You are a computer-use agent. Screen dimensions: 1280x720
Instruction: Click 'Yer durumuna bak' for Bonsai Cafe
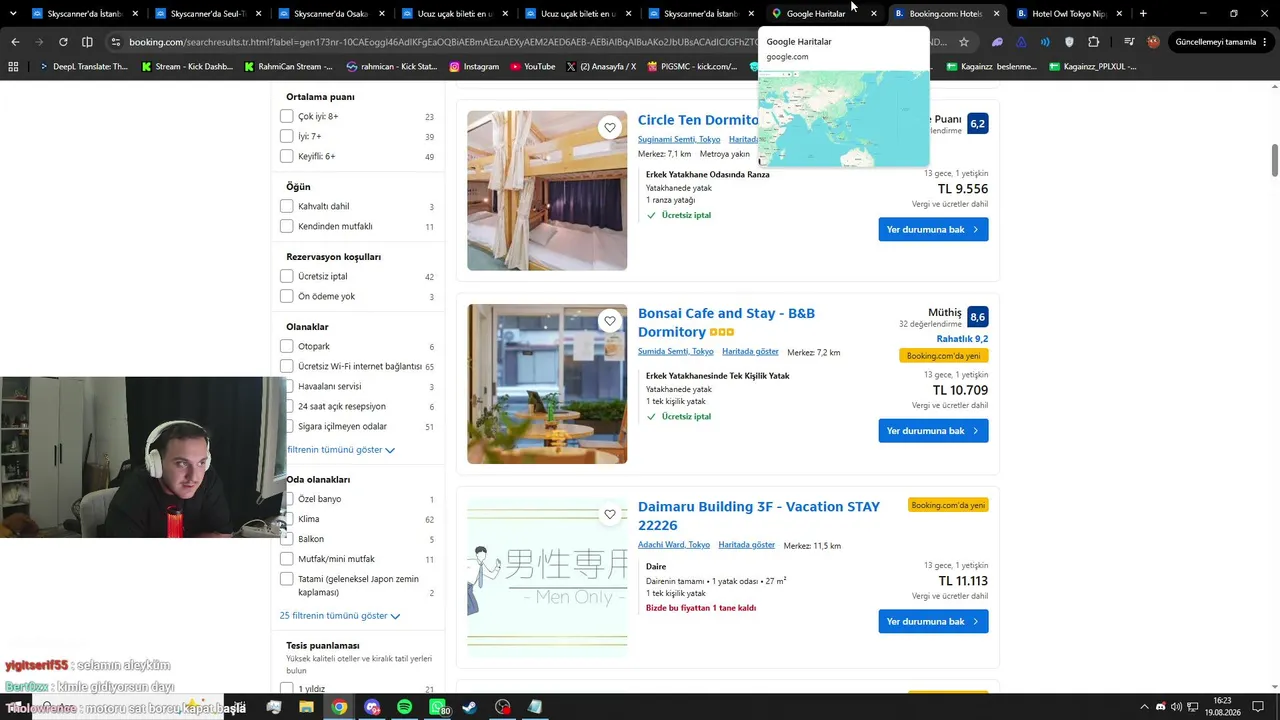tap(933, 430)
